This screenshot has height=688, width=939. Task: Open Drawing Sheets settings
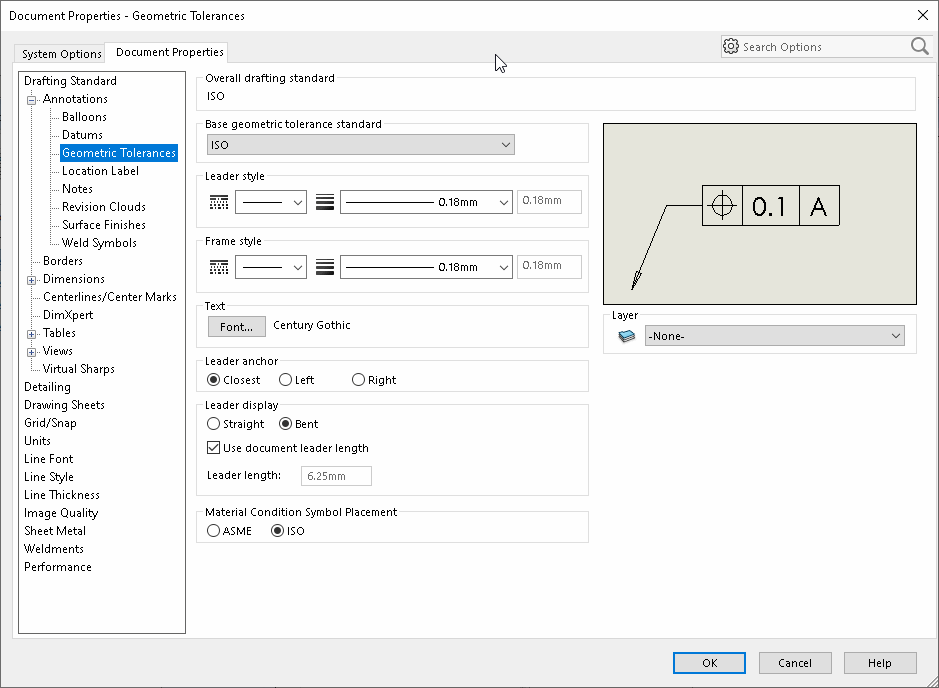64,405
